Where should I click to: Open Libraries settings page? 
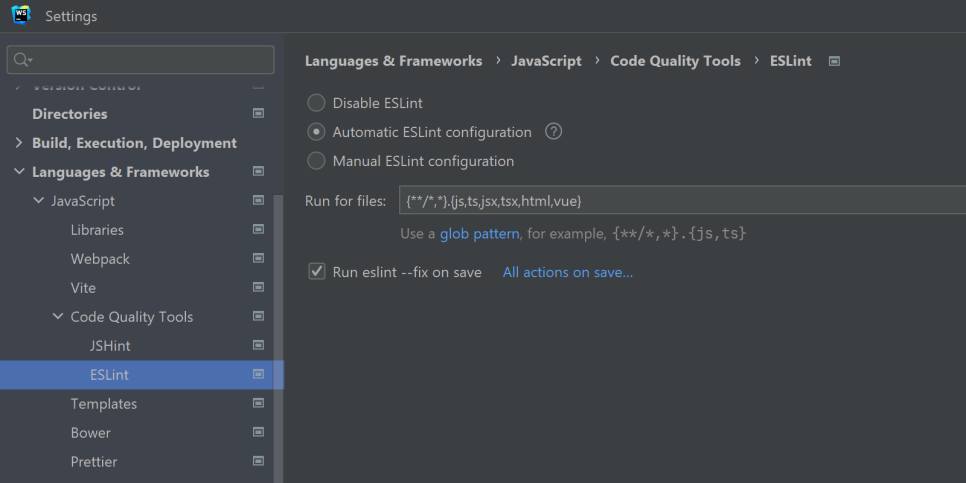click(97, 230)
